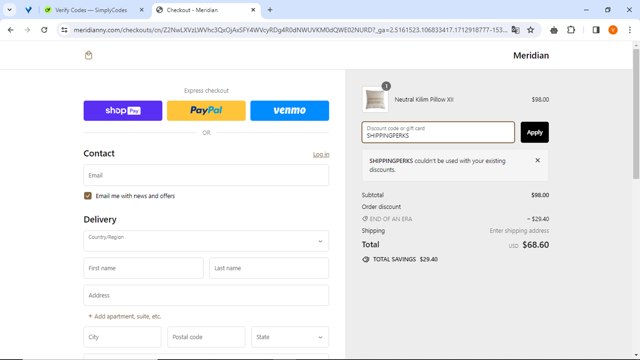Expand the Country/Region dropdown
The height and width of the screenshot is (360, 640).
coord(206,241)
